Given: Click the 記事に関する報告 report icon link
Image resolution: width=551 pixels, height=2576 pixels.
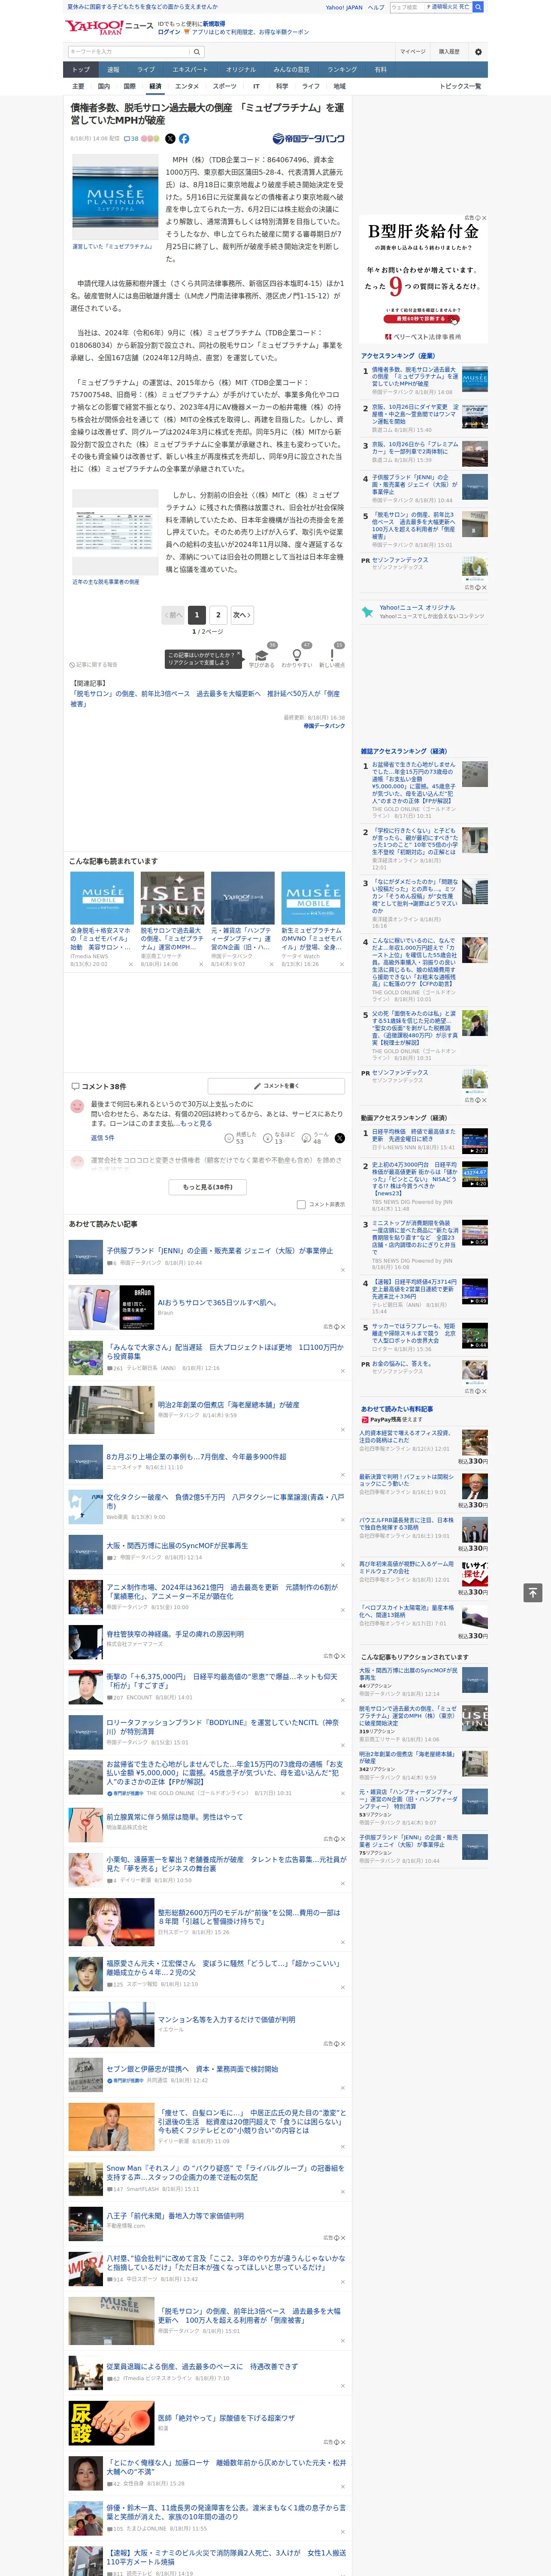Looking at the screenshot, I should point(93,665).
